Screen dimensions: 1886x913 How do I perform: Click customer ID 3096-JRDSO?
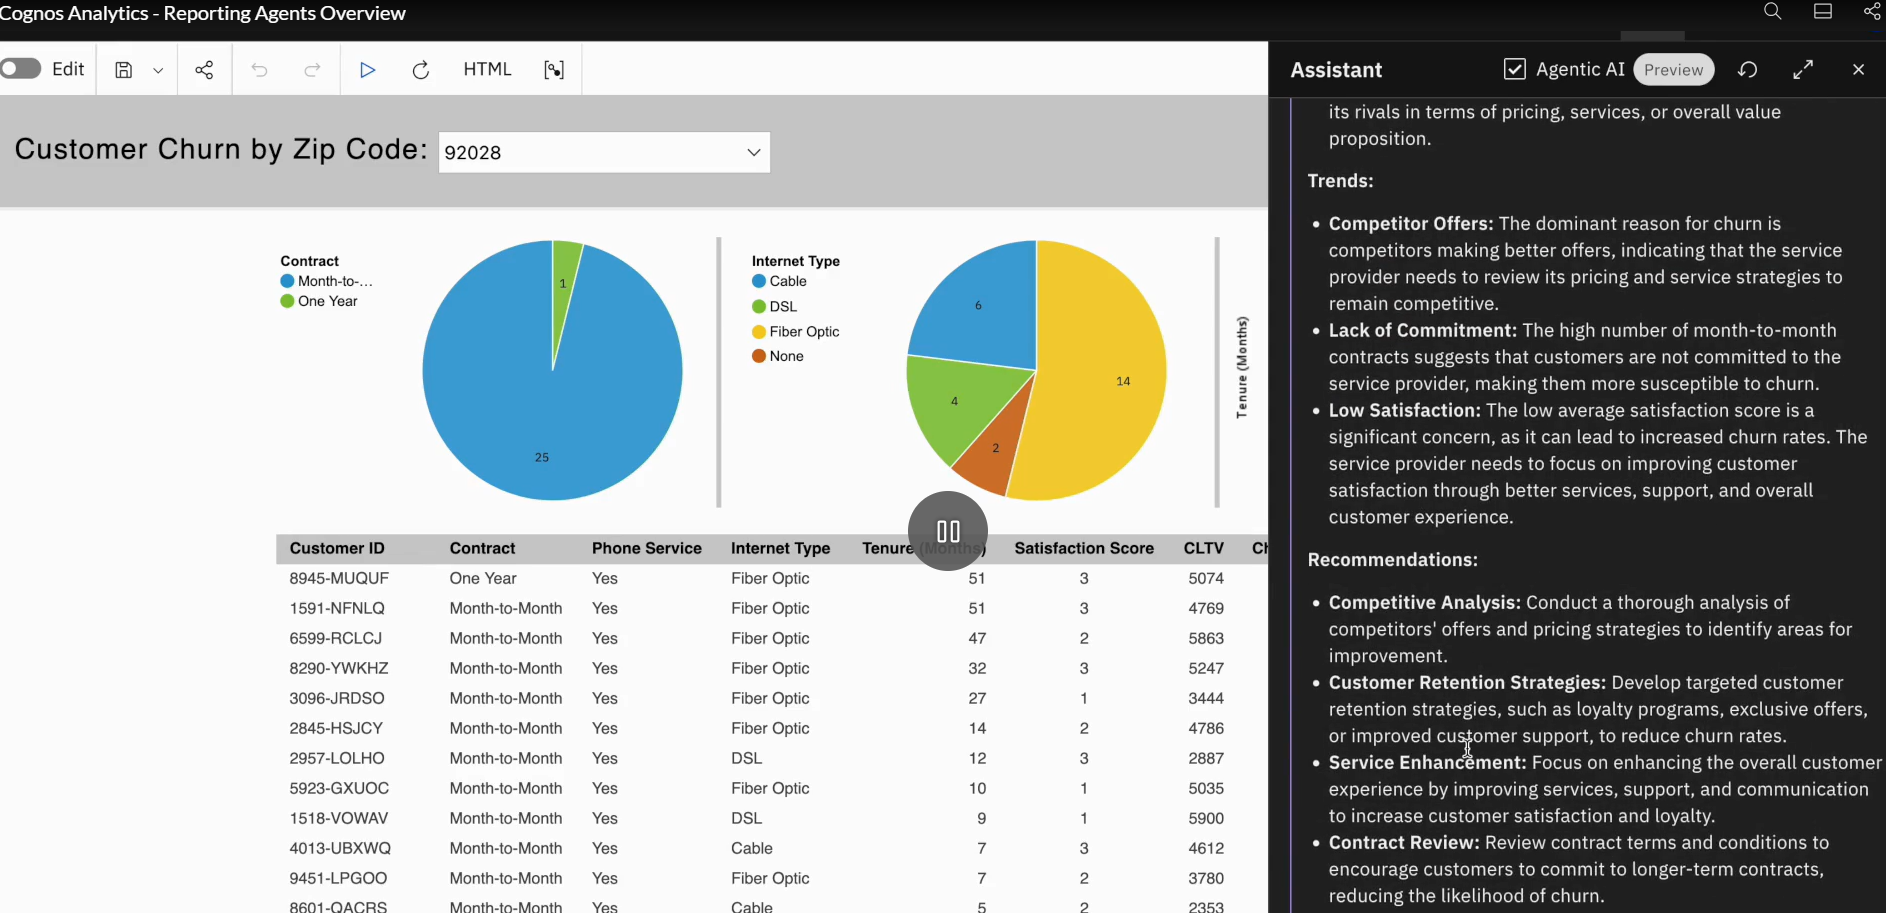click(x=337, y=698)
